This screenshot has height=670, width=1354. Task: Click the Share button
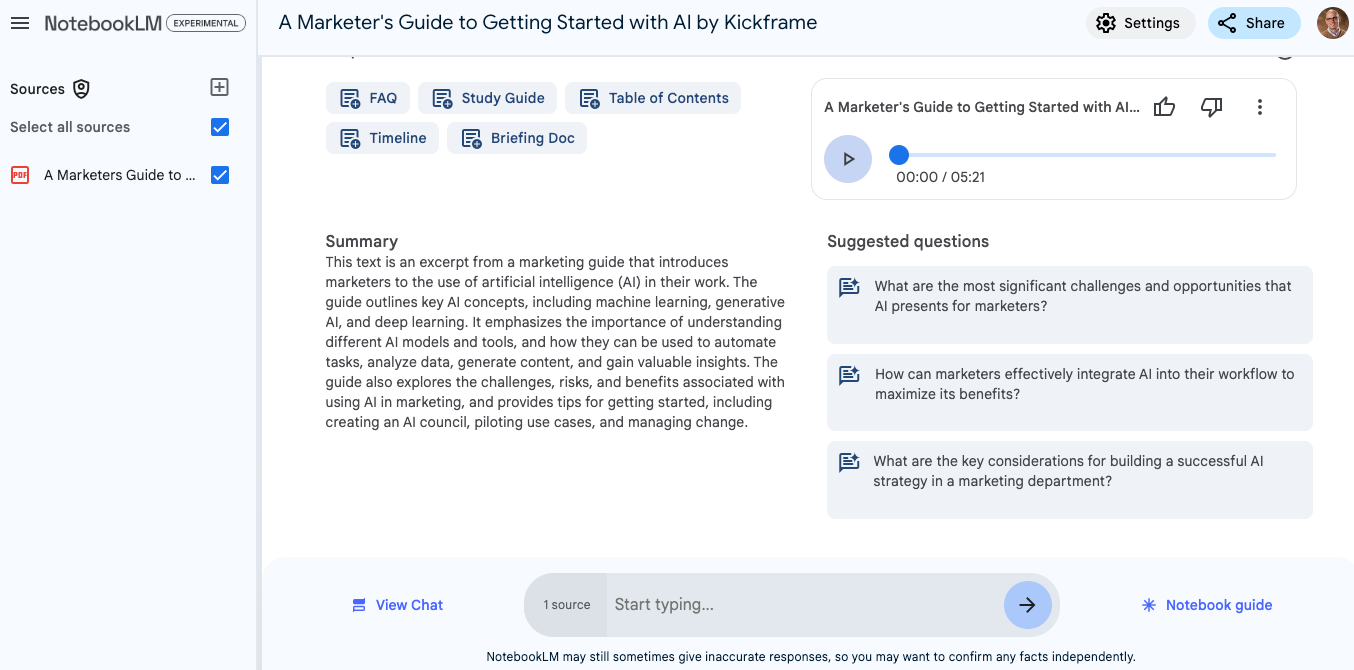click(x=1254, y=23)
